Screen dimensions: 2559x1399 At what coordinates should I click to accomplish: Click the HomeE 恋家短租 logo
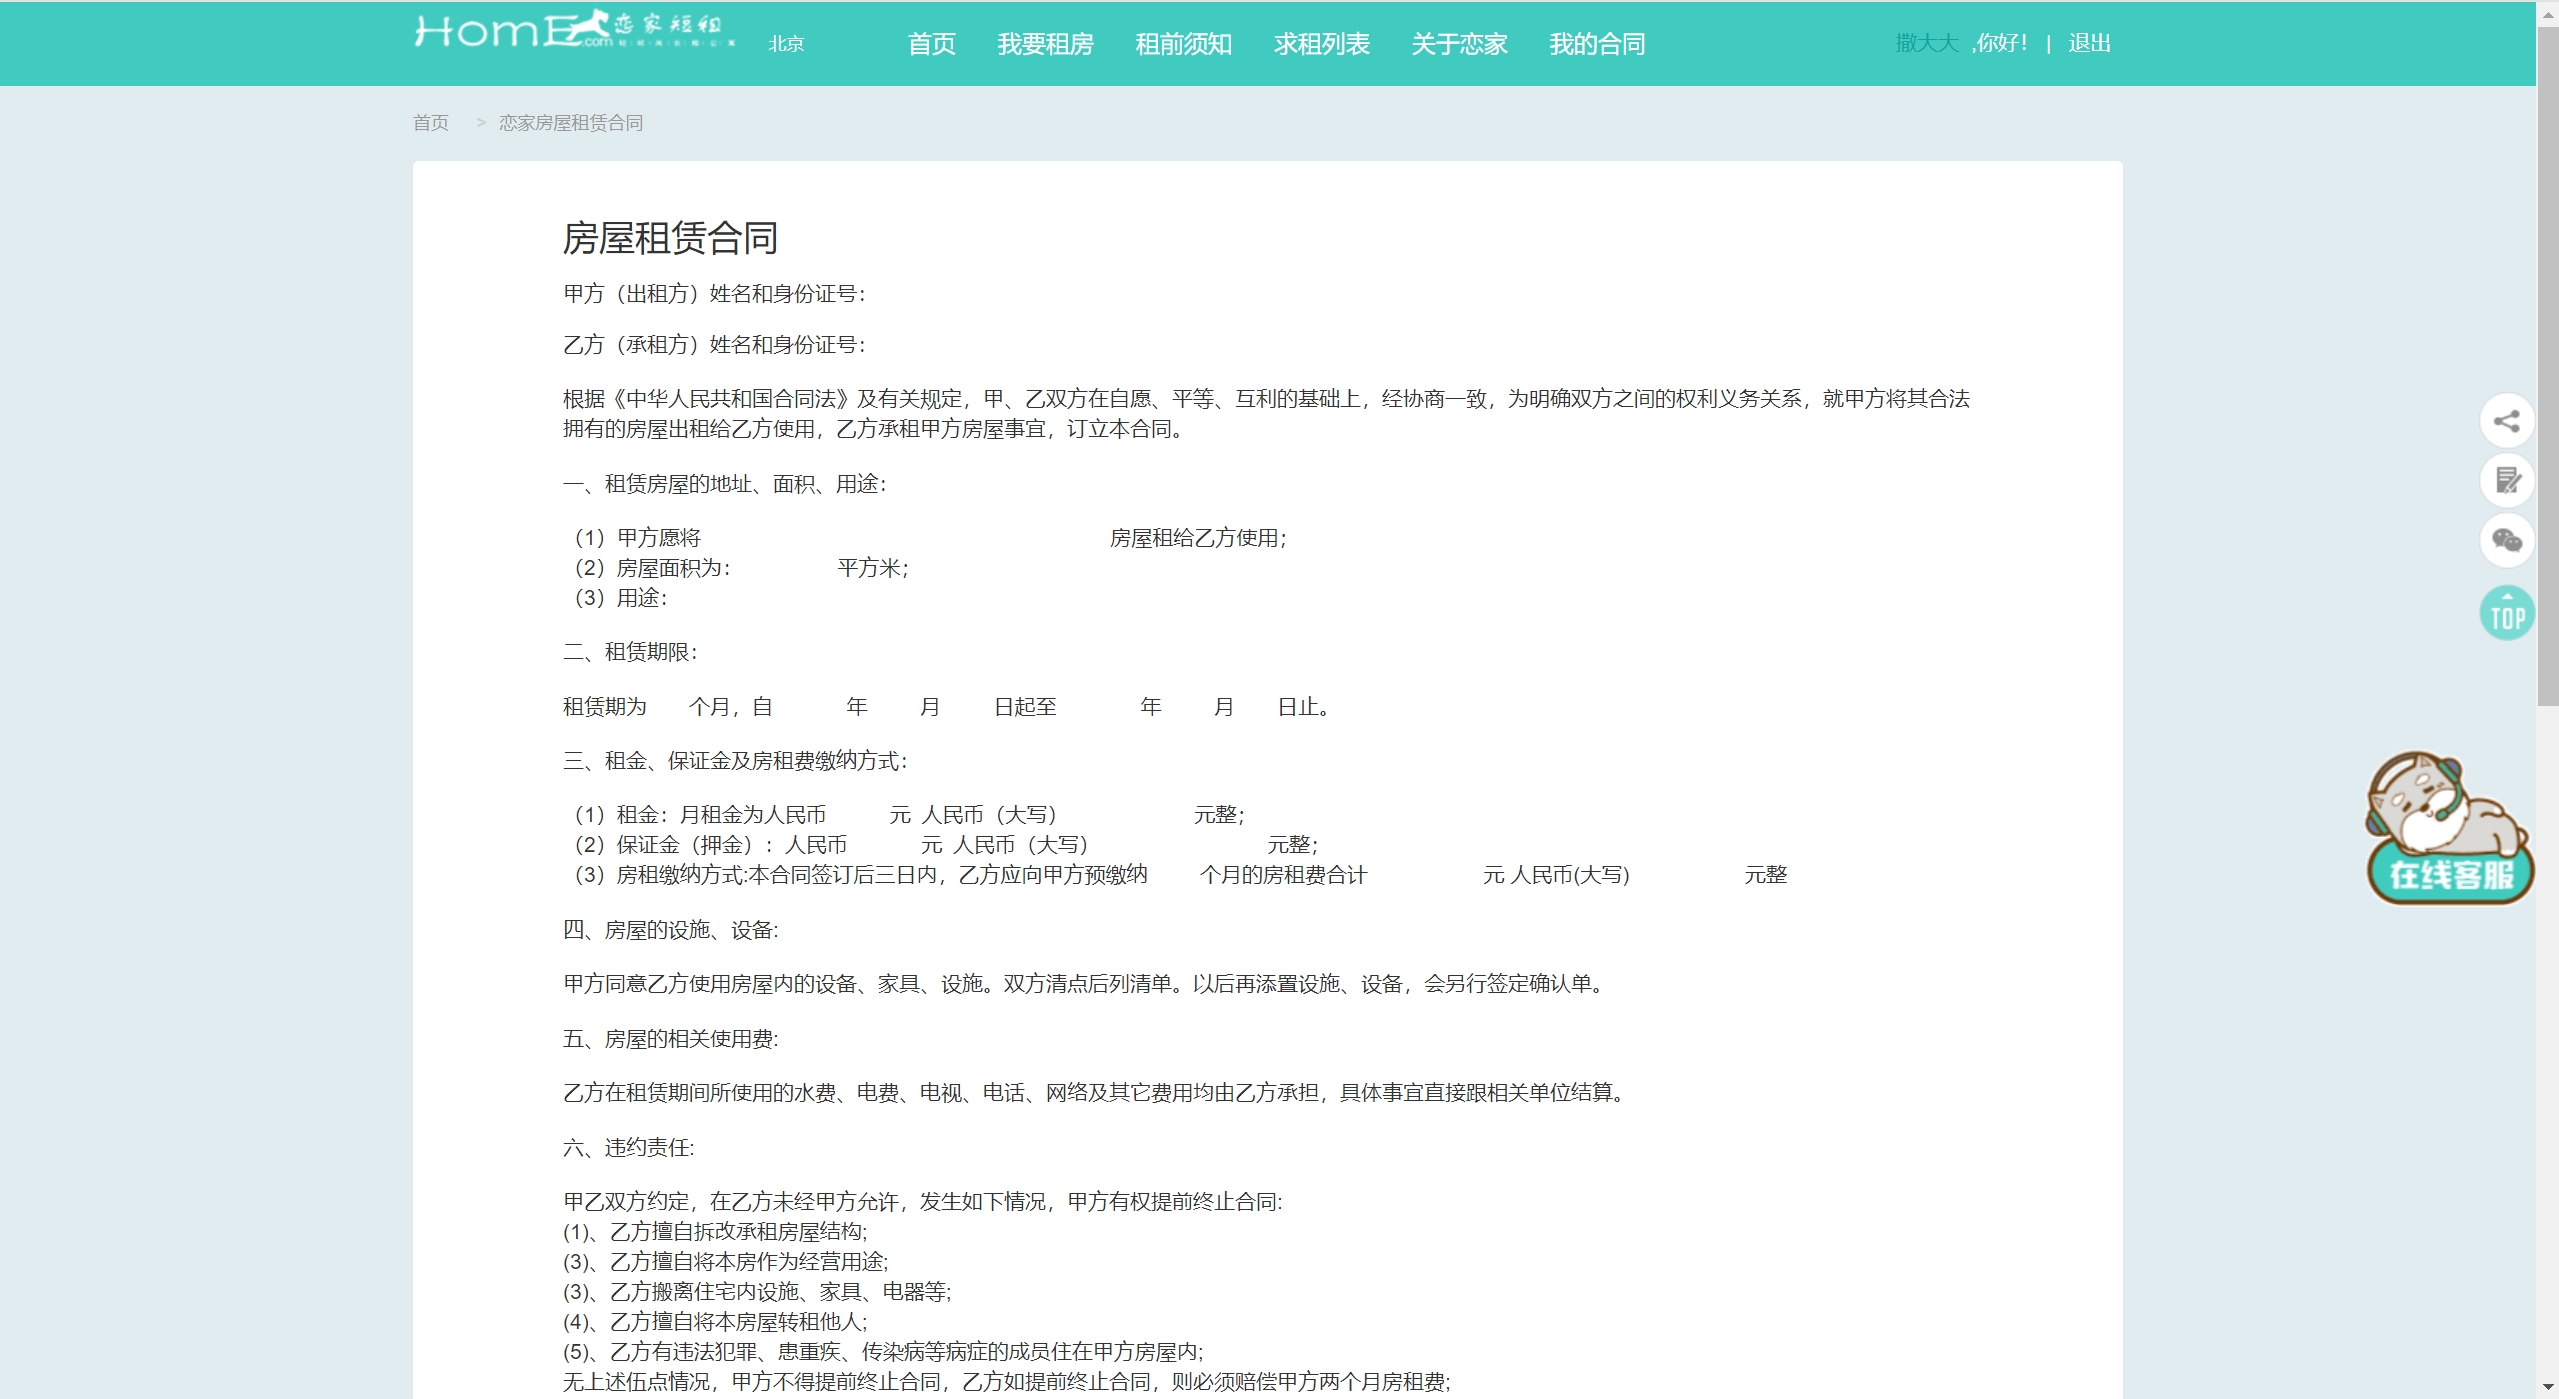pyautogui.click(x=574, y=31)
